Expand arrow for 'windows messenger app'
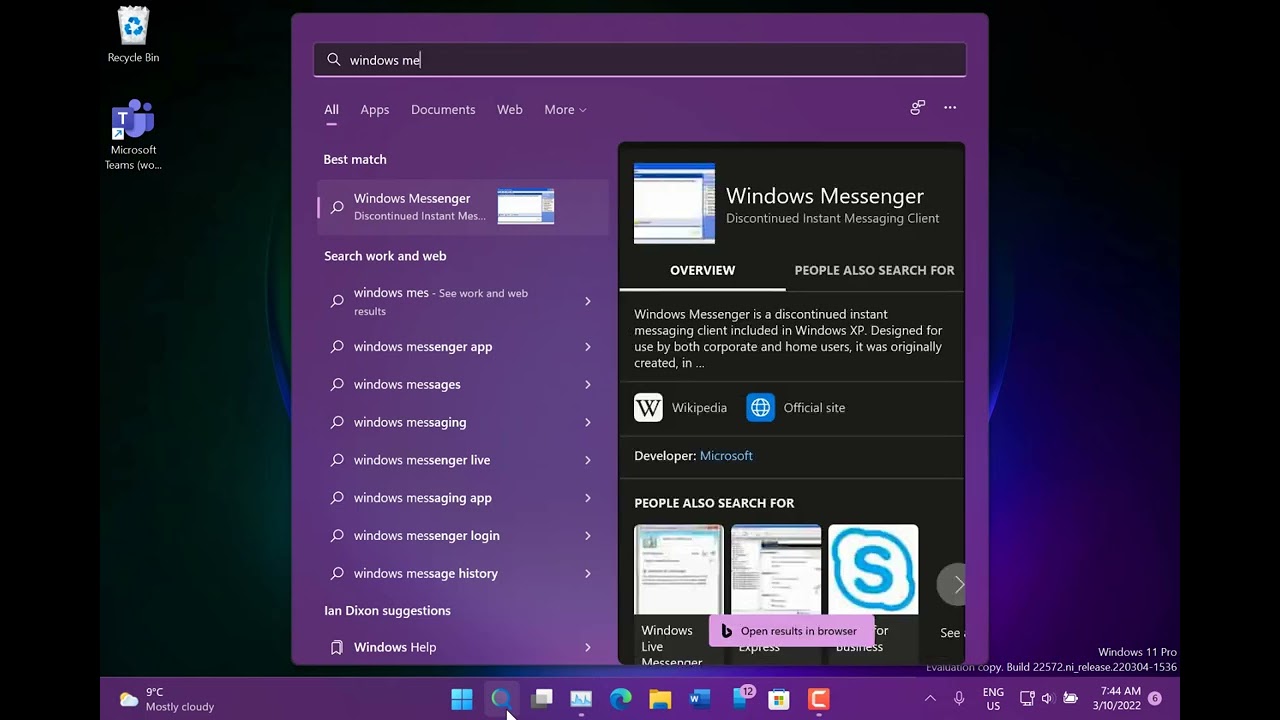Viewport: 1280px width, 720px height. [x=588, y=347]
